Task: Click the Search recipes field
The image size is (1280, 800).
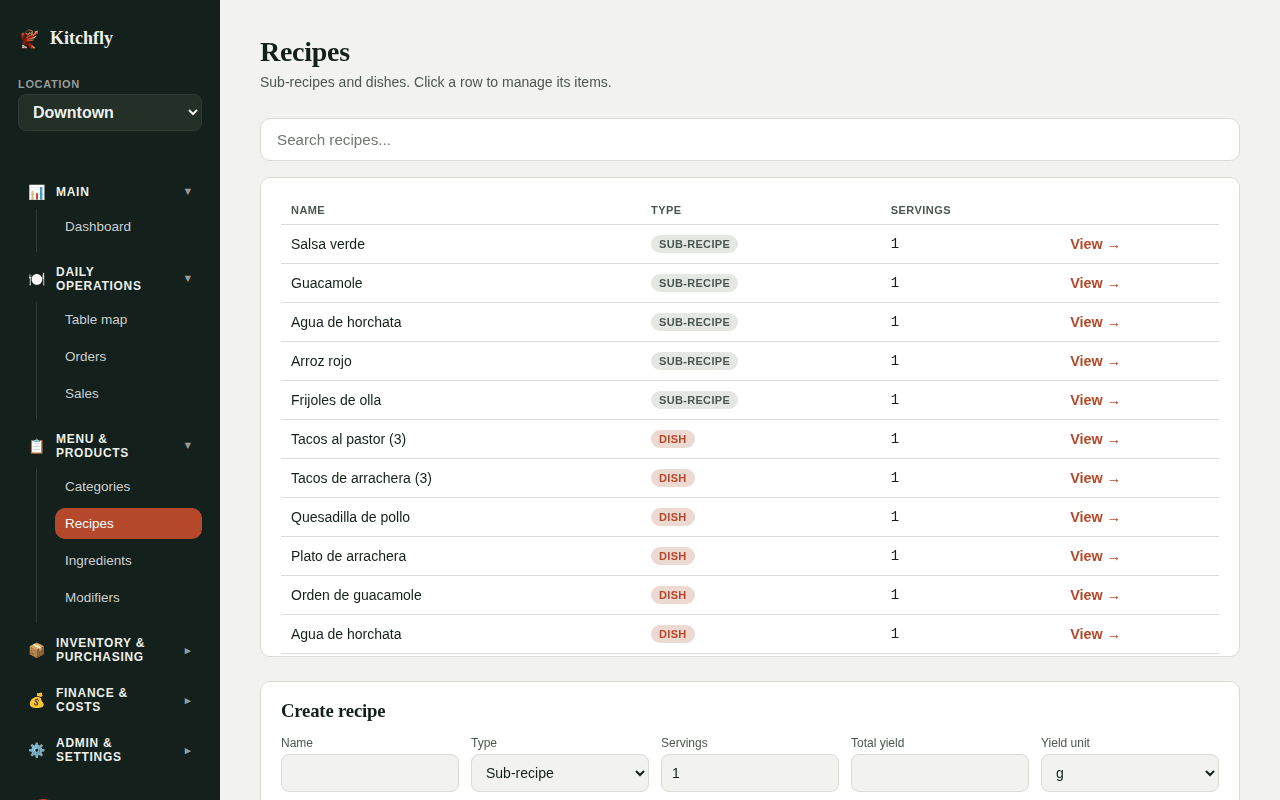Action: click(750, 140)
